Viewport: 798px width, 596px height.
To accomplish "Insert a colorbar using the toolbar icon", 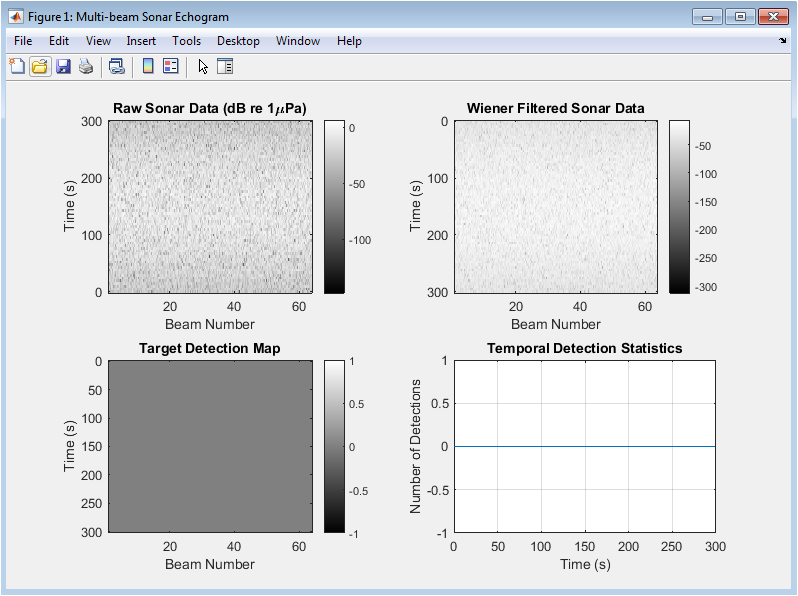I will 148,67.
